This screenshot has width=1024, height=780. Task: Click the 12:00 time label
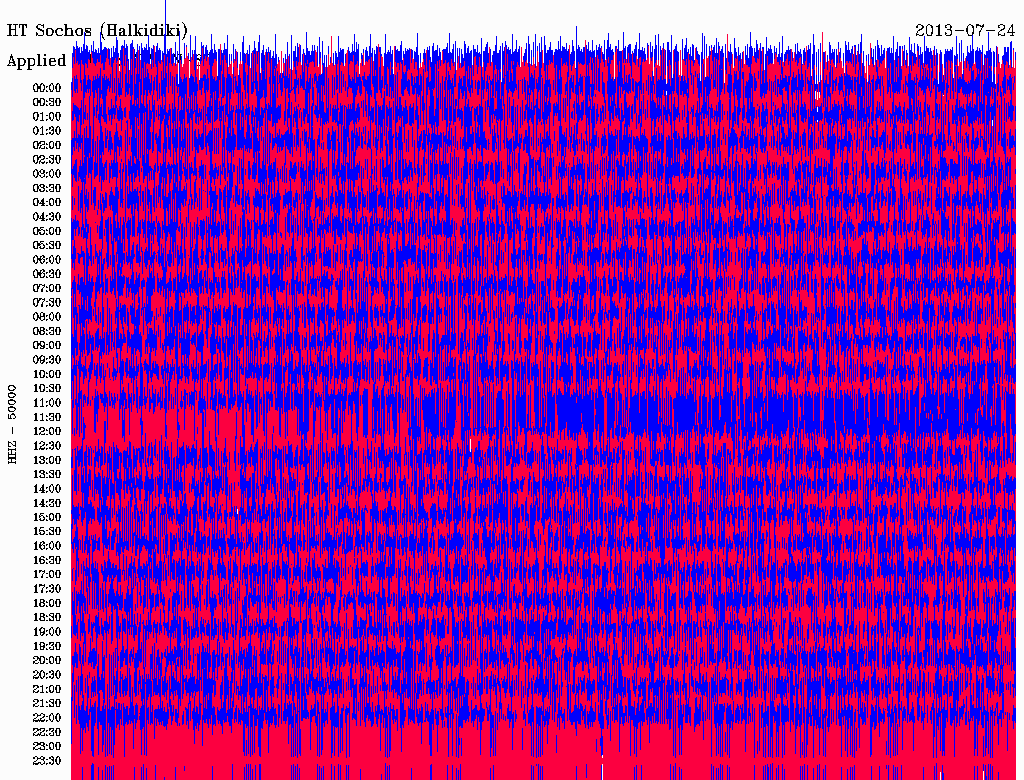pyautogui.click(x=47, y=431)
